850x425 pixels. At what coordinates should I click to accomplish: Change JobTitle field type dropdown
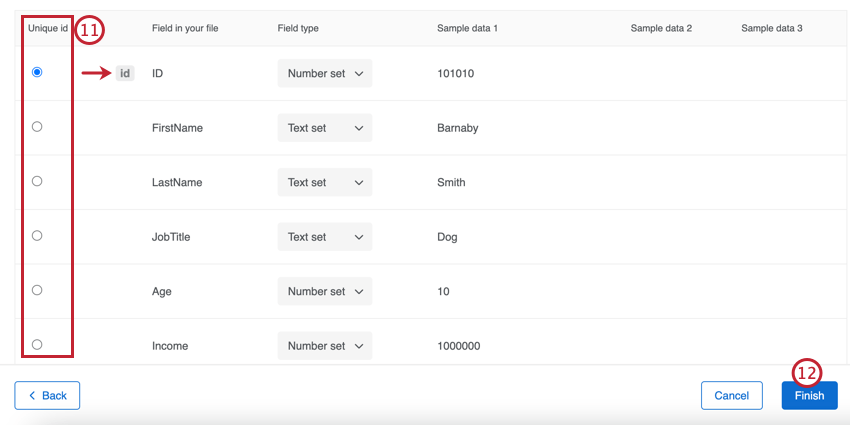click(x=325, y=237)
